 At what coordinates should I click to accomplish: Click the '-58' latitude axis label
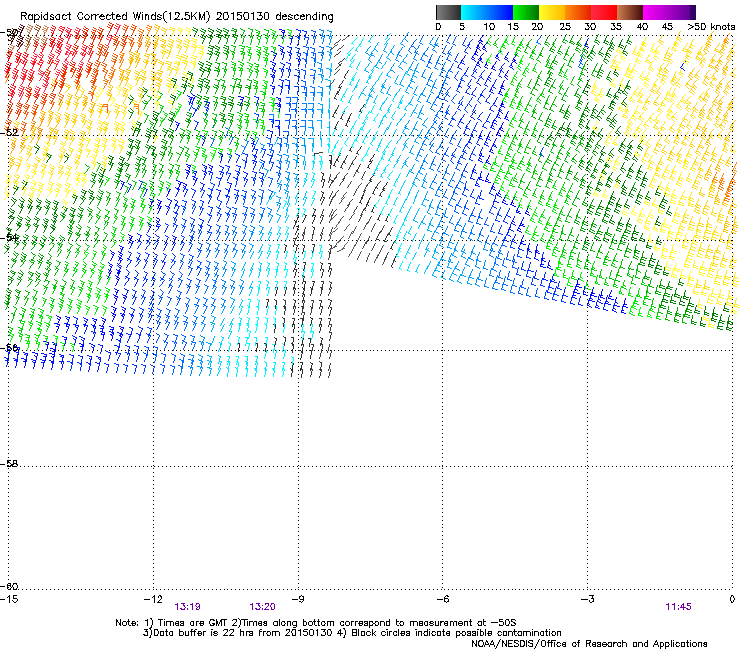tap(9, 464)
